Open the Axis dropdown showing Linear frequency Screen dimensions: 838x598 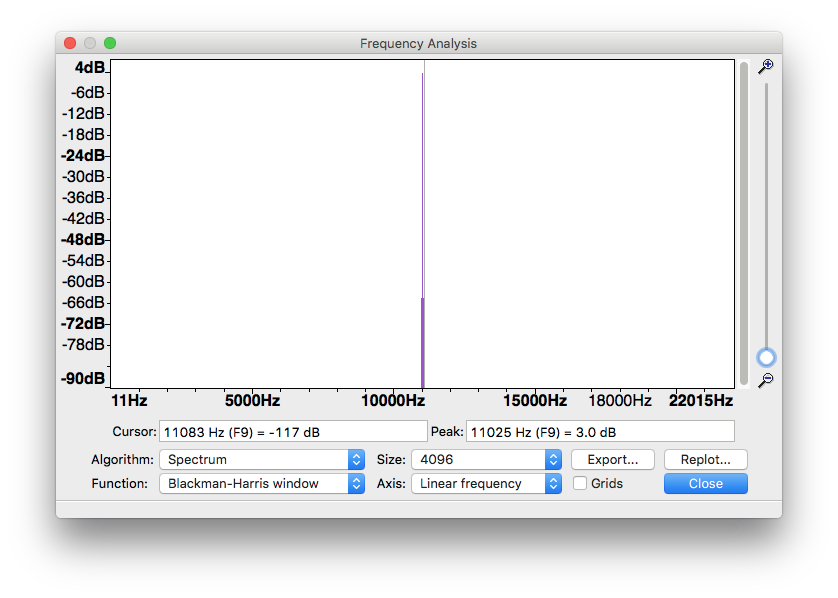pos(486,484)
